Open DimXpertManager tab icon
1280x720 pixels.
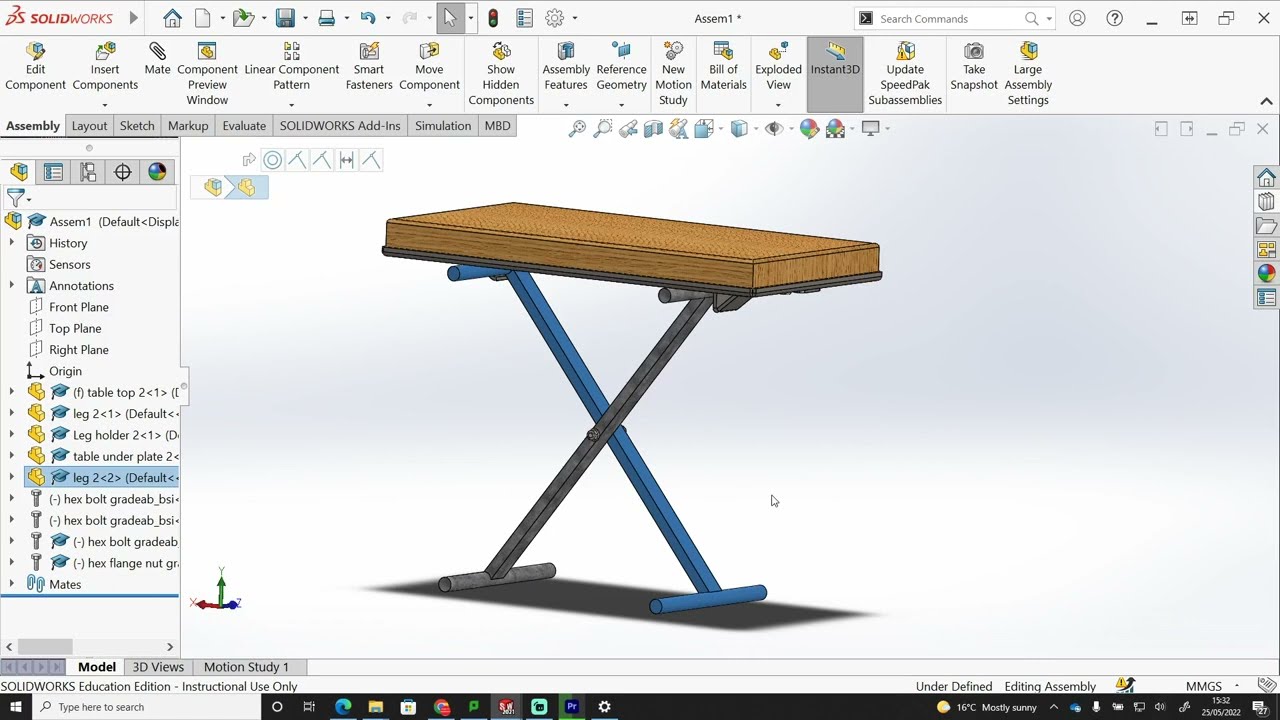(123, 172)
